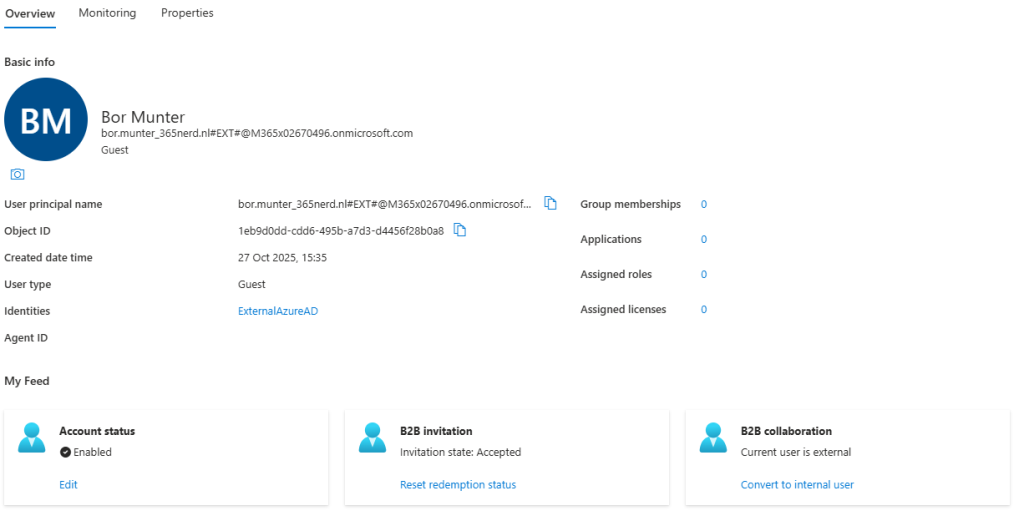The image size is (1024, 521).
Task: Copy the Object ID value
Action: [x=460, y=230]
